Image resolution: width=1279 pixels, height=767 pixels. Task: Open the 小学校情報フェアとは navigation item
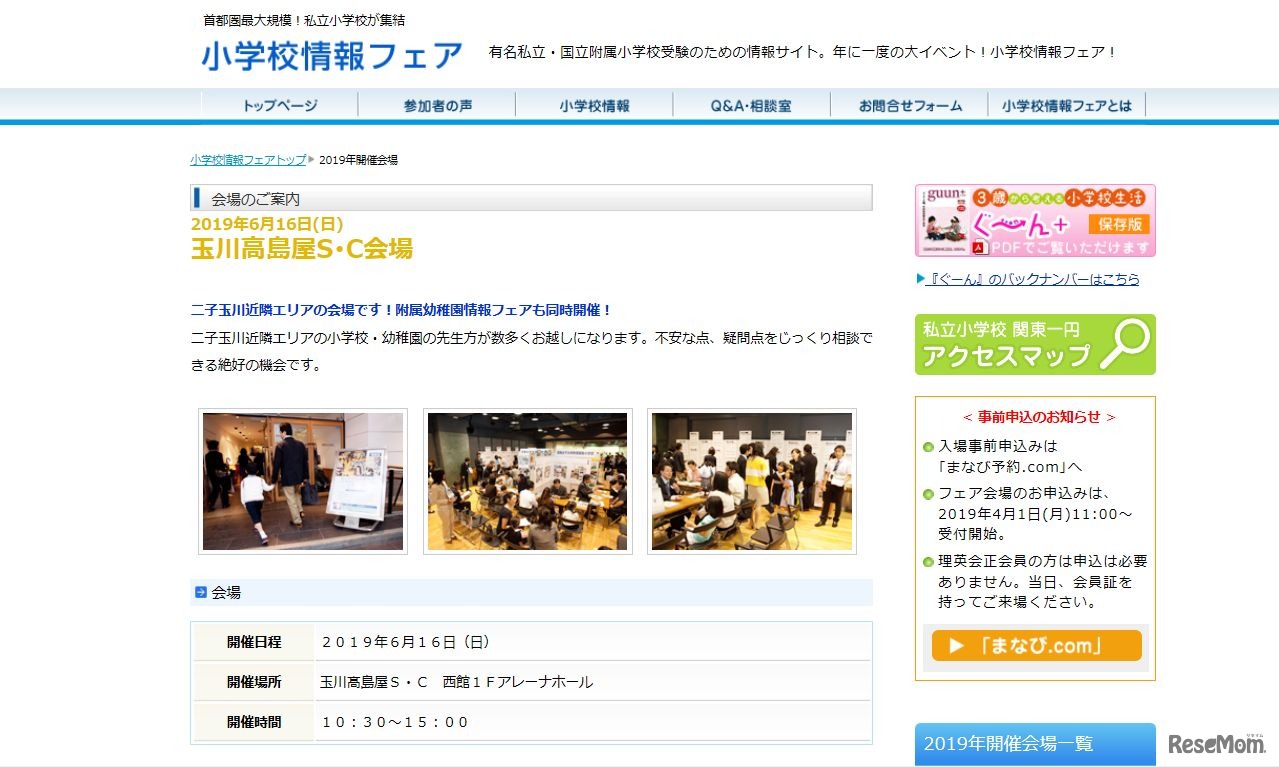(x=1067, y=105)
